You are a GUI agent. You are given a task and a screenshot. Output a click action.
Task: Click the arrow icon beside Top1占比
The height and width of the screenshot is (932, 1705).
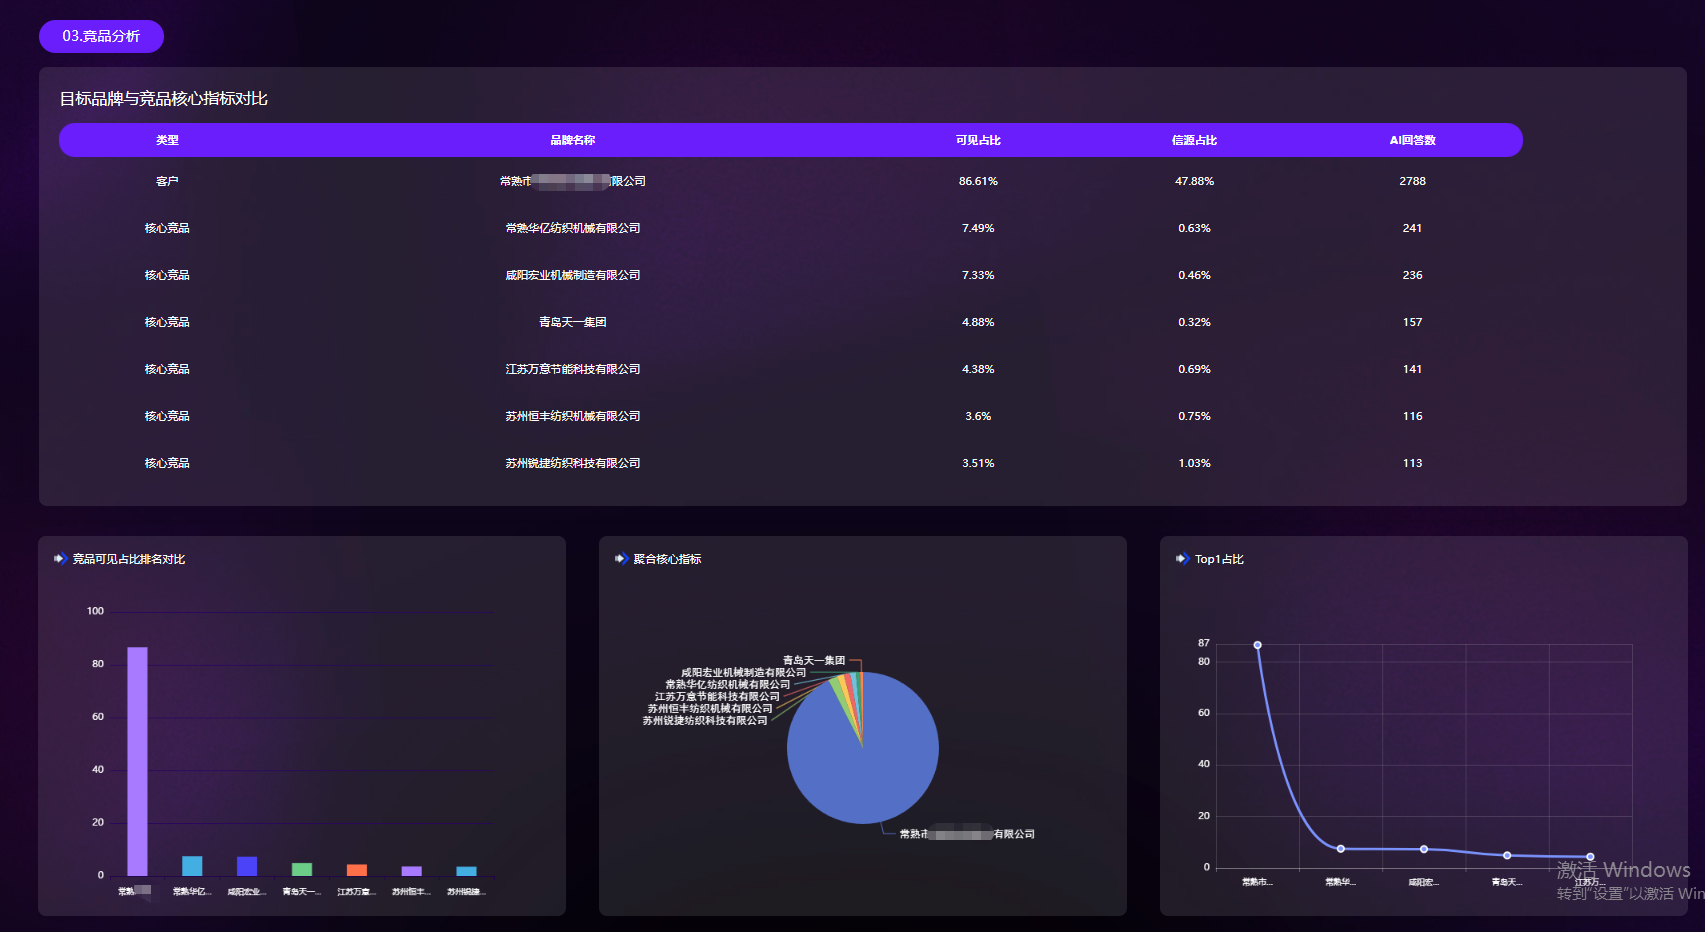(x=1182, y=559)
